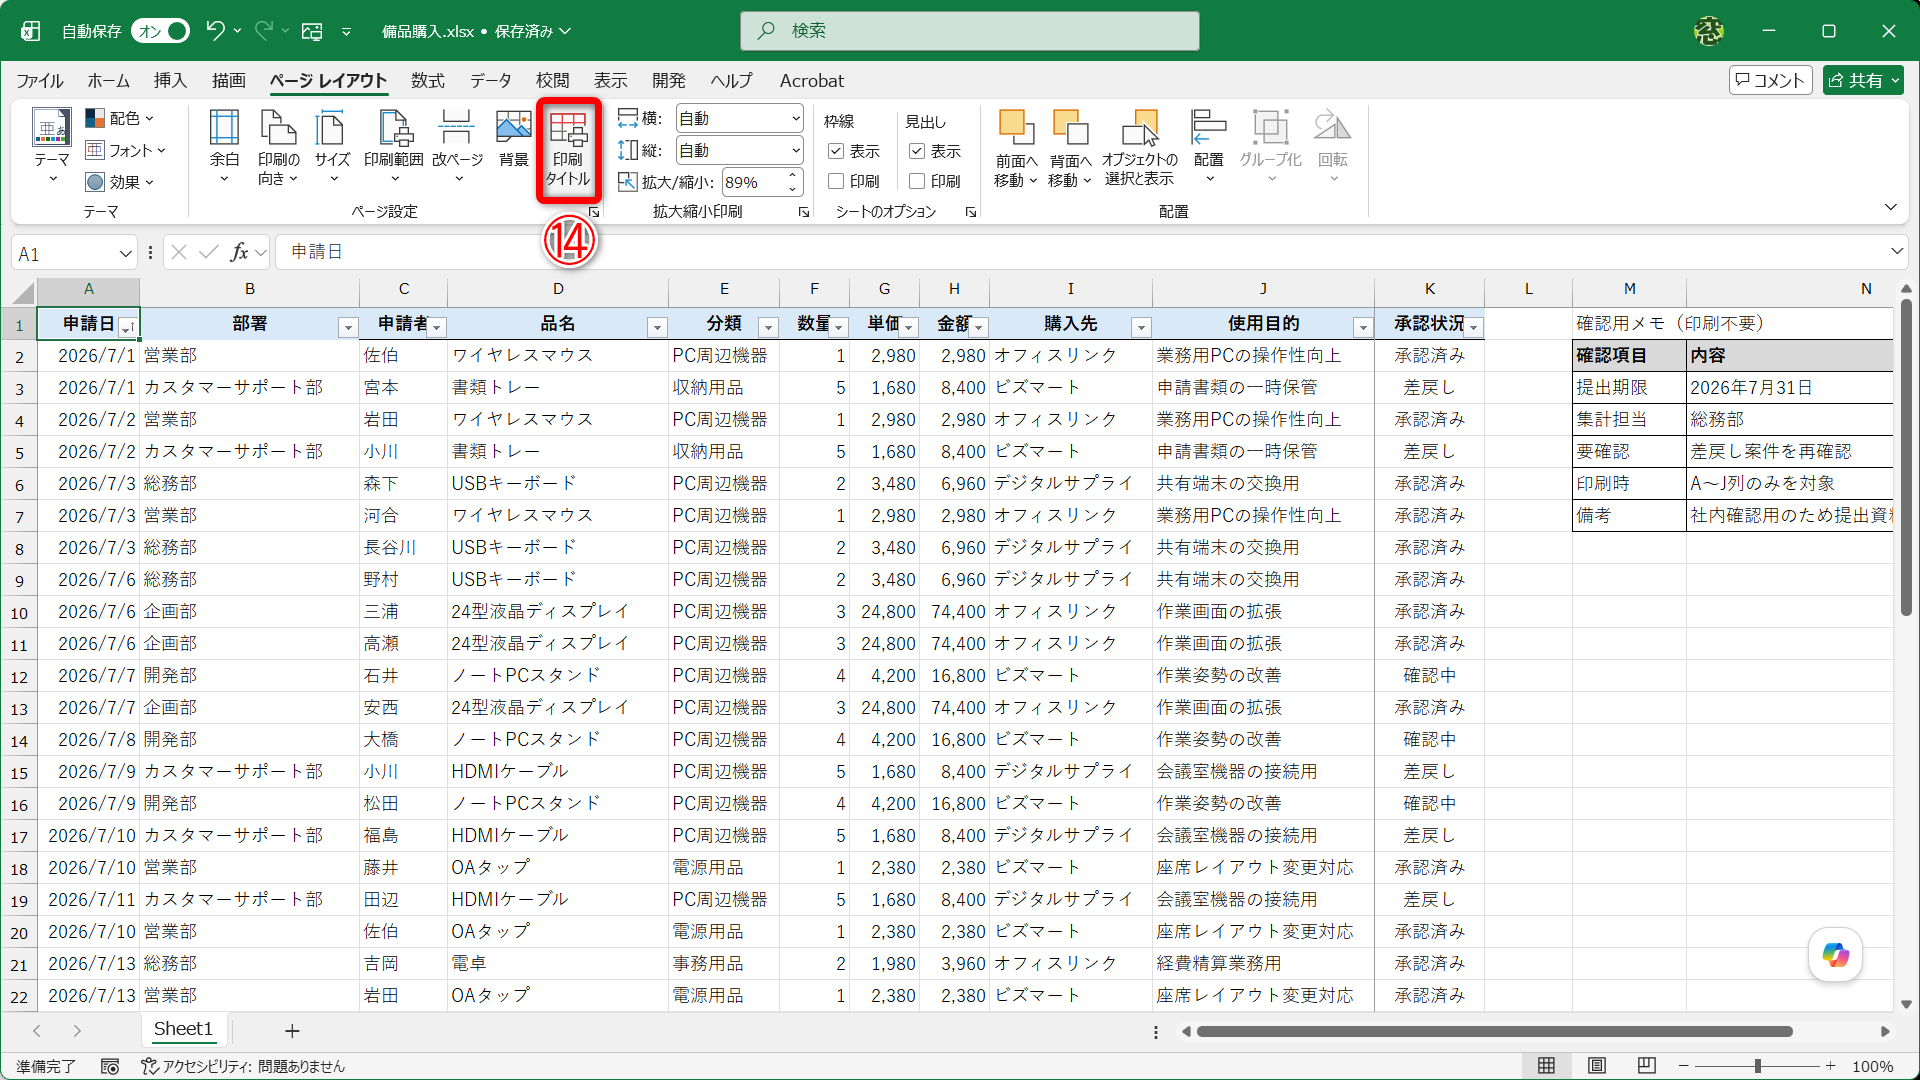The height and width of the screenshot is (1080, 1920).
Task: Click the 検索 search box
Action: coord(969,31)
